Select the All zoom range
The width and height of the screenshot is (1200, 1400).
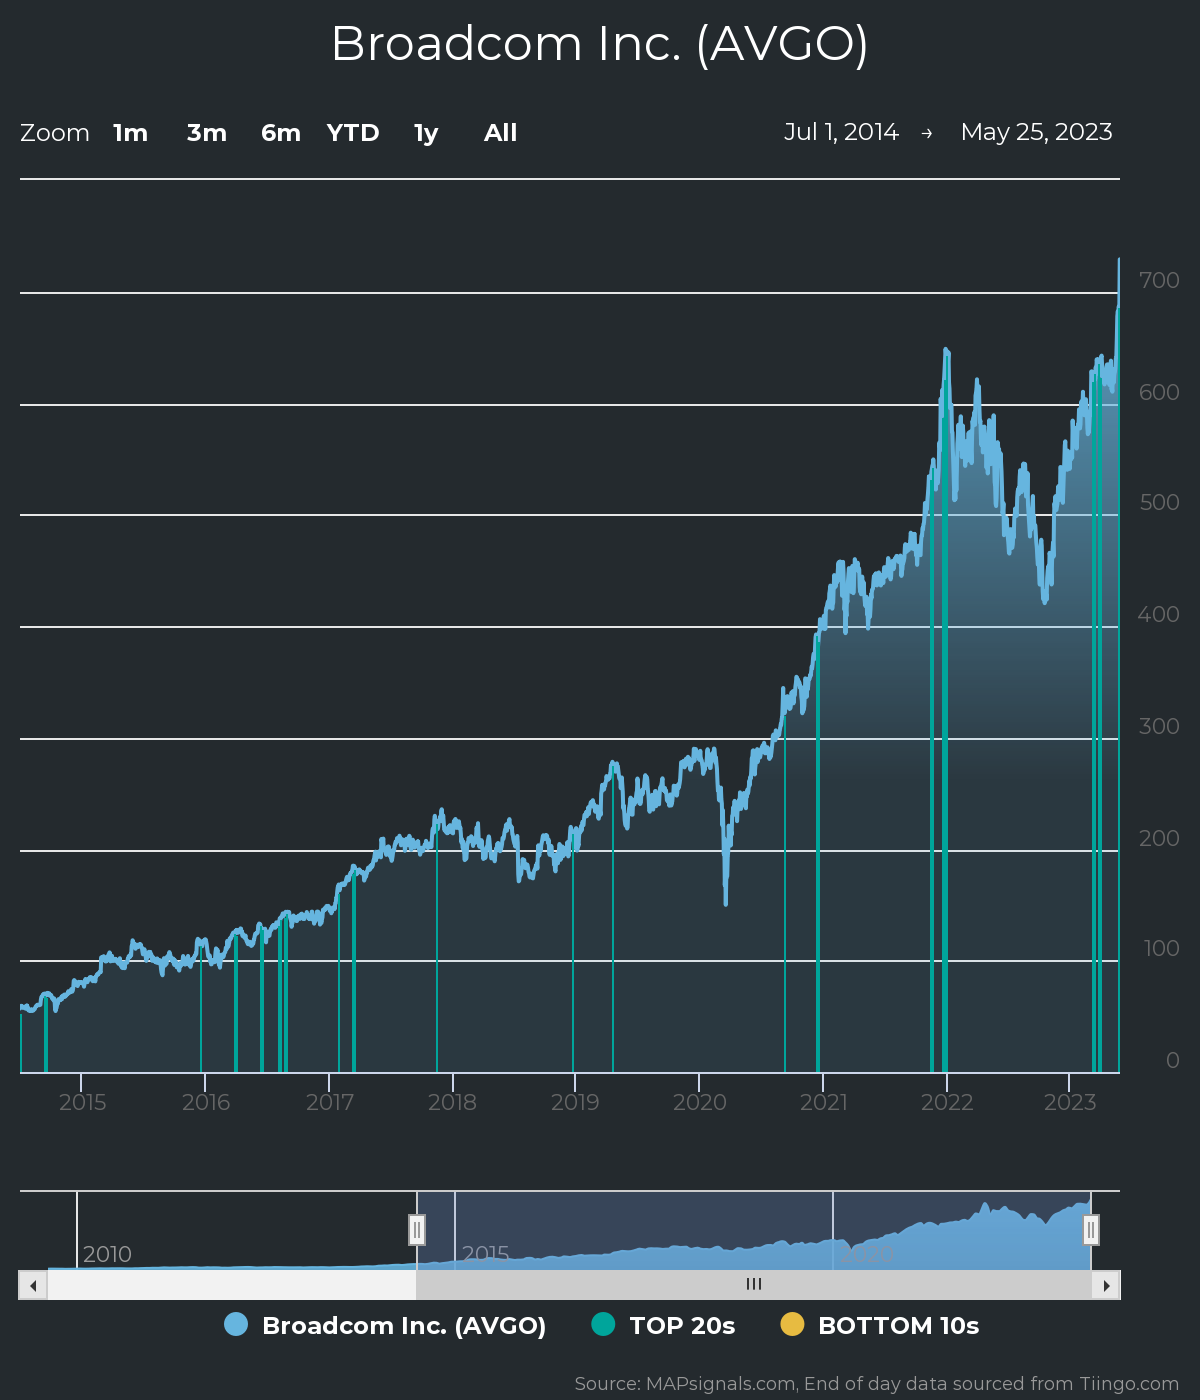pos(500,133)
